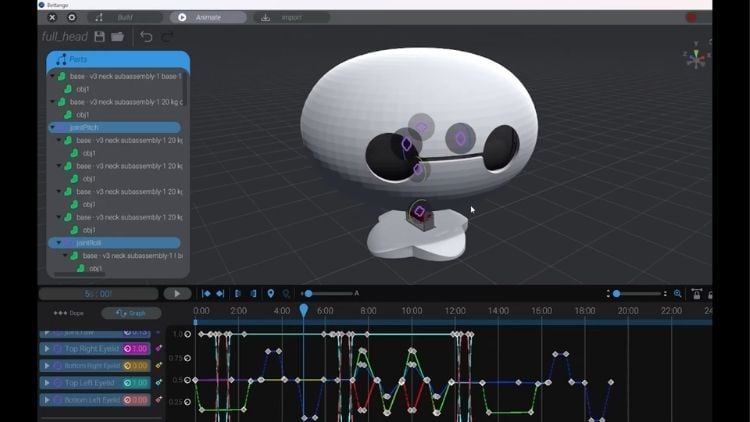Image resolution: width=750 pixels, height=422 pixels.
Task: Click the save file icon
Action: pyautogui.click(x=99, y=37)
